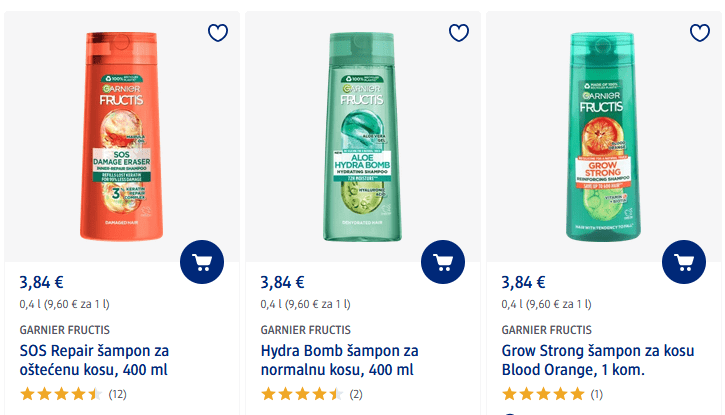
Task: Add Grow Strong shampoo to cart
Action: click(684, 263)
